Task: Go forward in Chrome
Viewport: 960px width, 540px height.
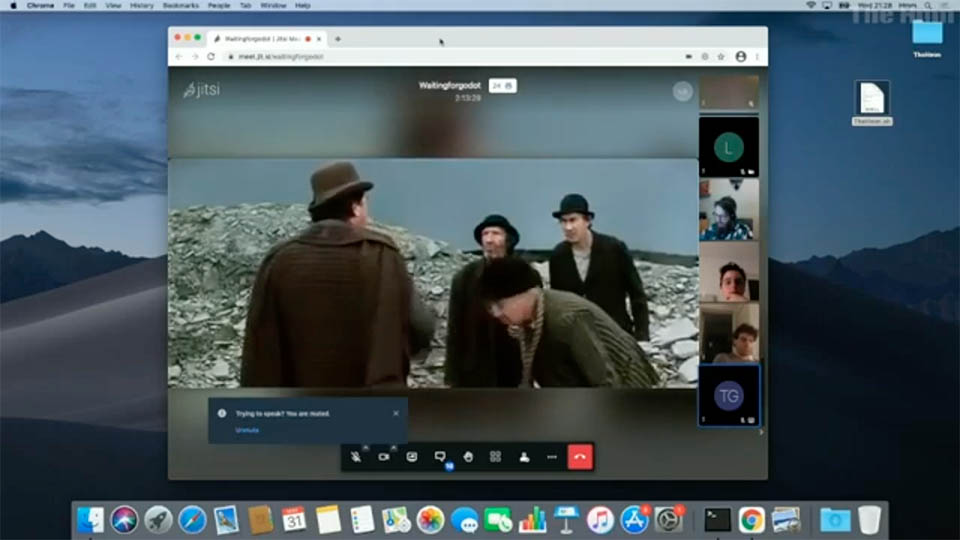Action: [195, 56]
